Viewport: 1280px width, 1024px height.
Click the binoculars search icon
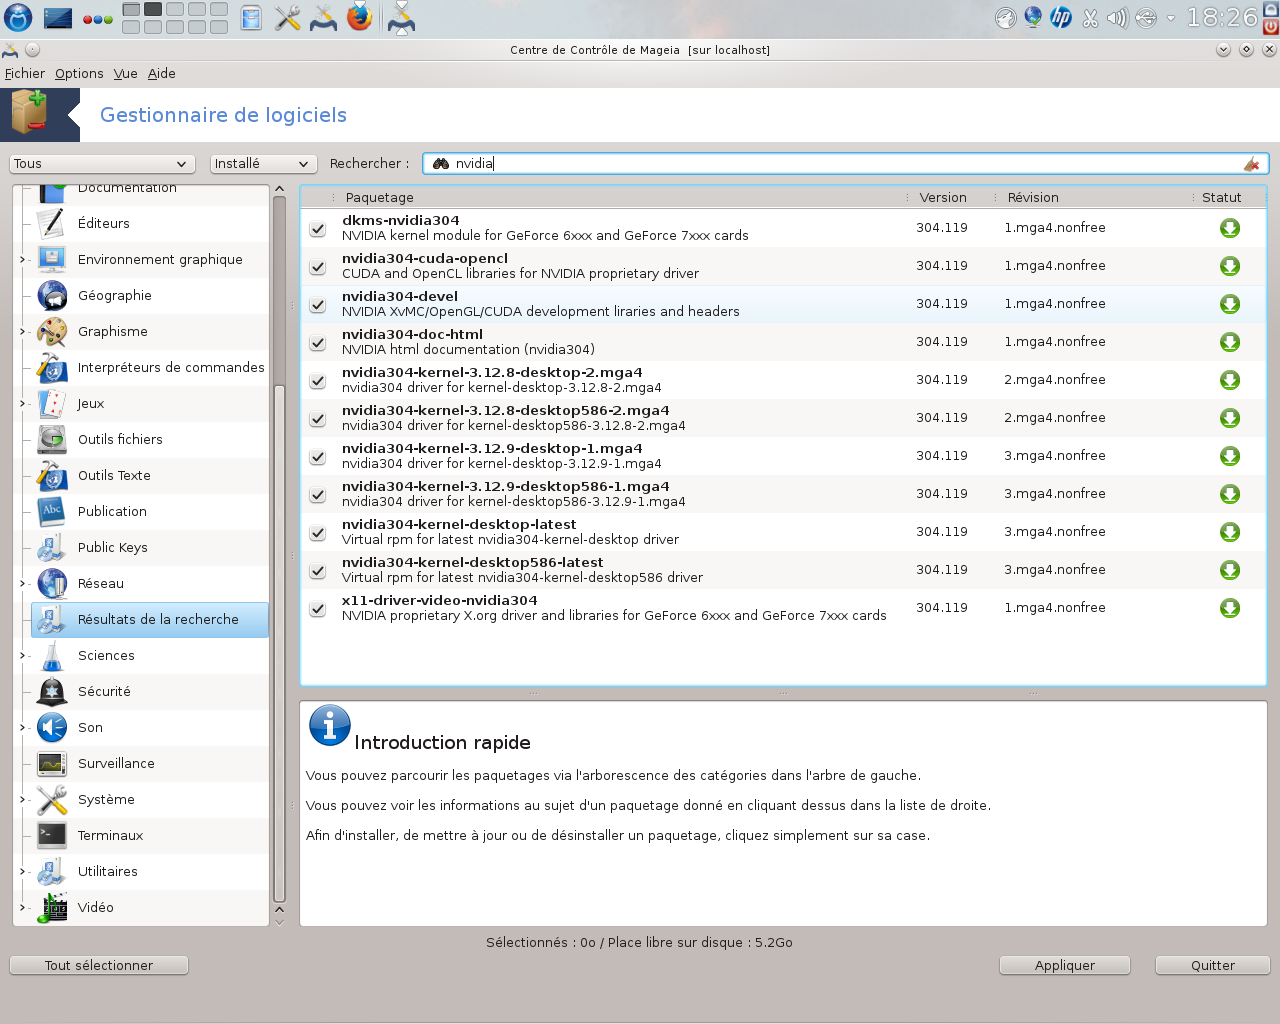(441, 163)
